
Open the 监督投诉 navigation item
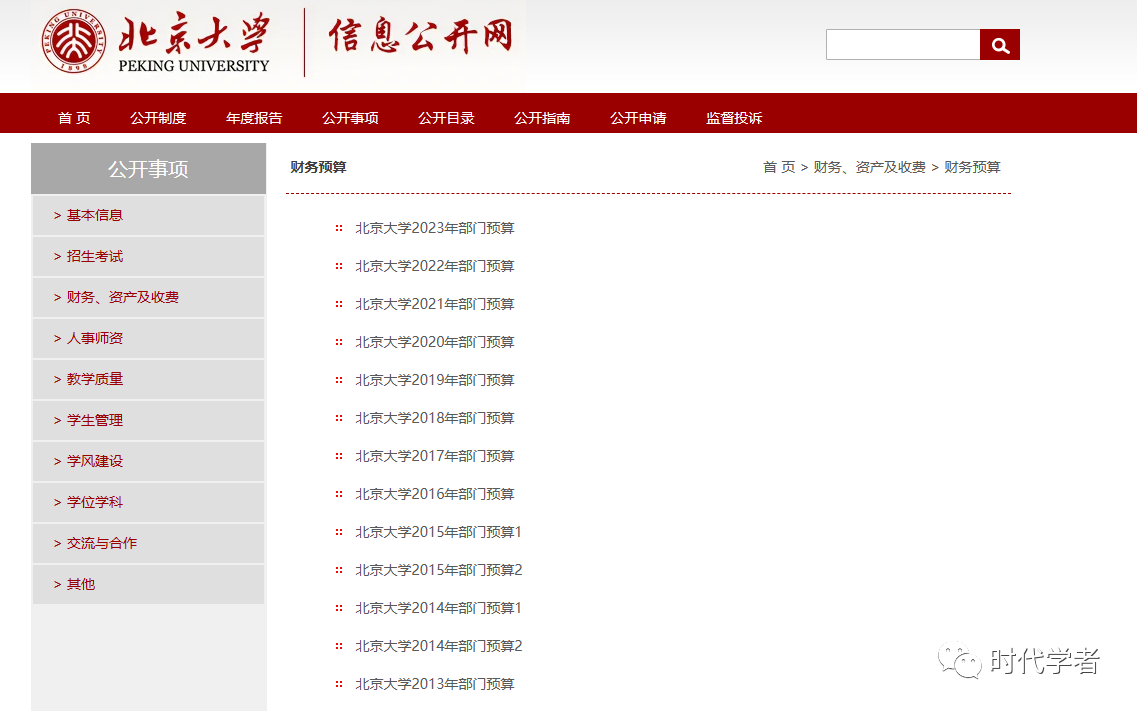pos(734,118)
